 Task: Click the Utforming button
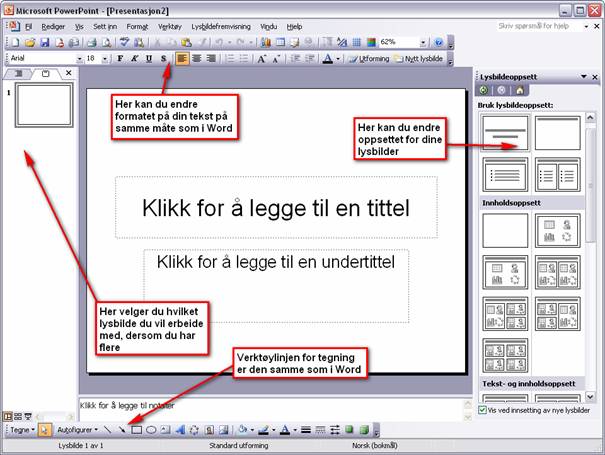coord(369,59)
